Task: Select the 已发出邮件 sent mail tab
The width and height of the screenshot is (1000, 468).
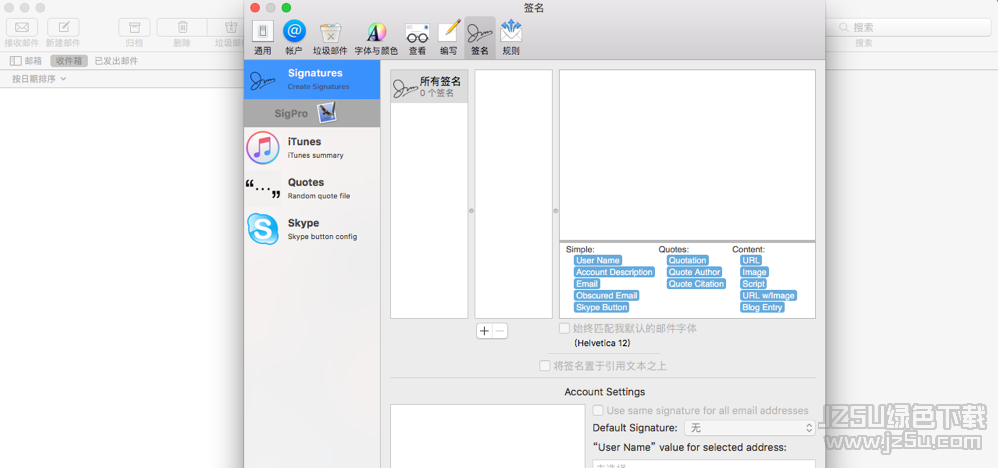Action: pyautogui.click(x=116, y=61)
